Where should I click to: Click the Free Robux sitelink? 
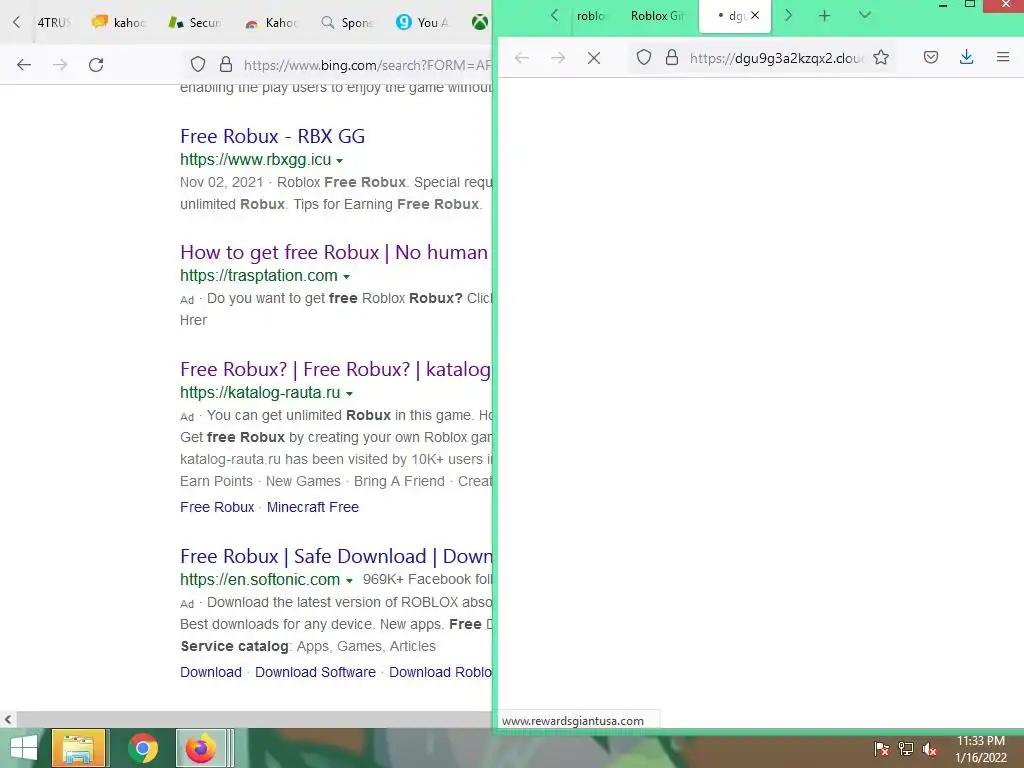pyautogui.click(x=217, y=507)
